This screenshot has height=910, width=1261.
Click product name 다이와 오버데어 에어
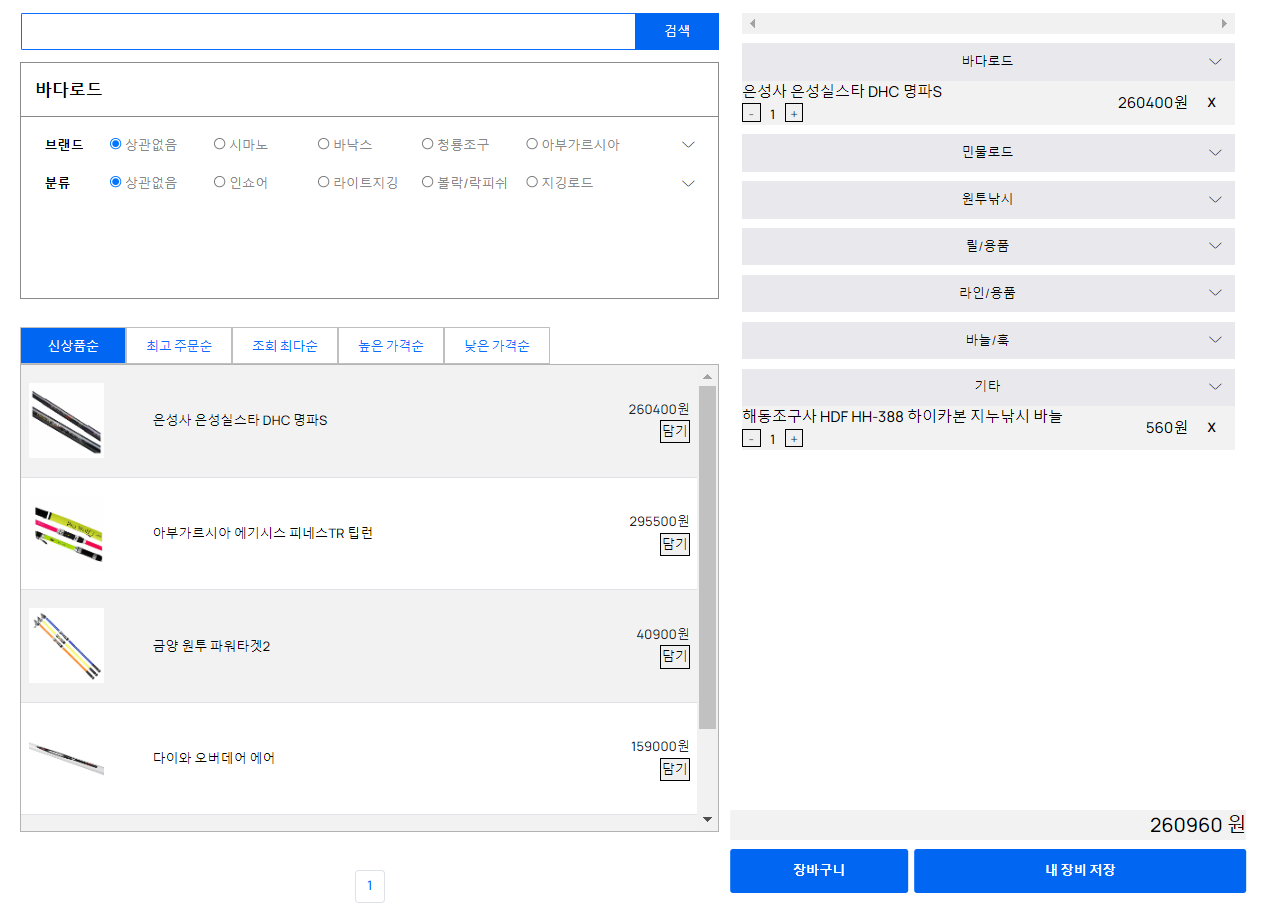[214, 758]
